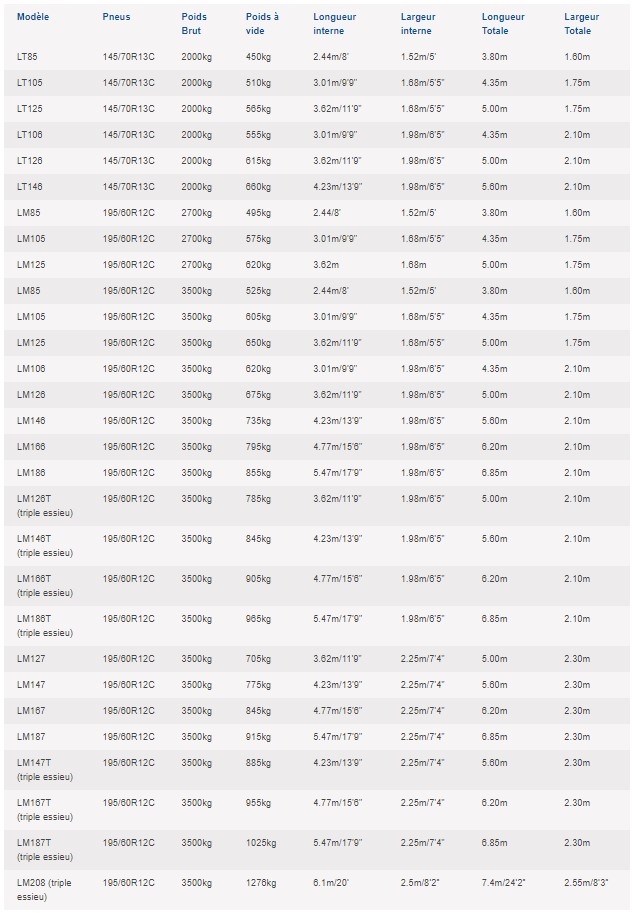Image resolution: width=632 pixels, height=913 pixels.
Task: Click the Largeur interne column header
Action: coord(418,24)
